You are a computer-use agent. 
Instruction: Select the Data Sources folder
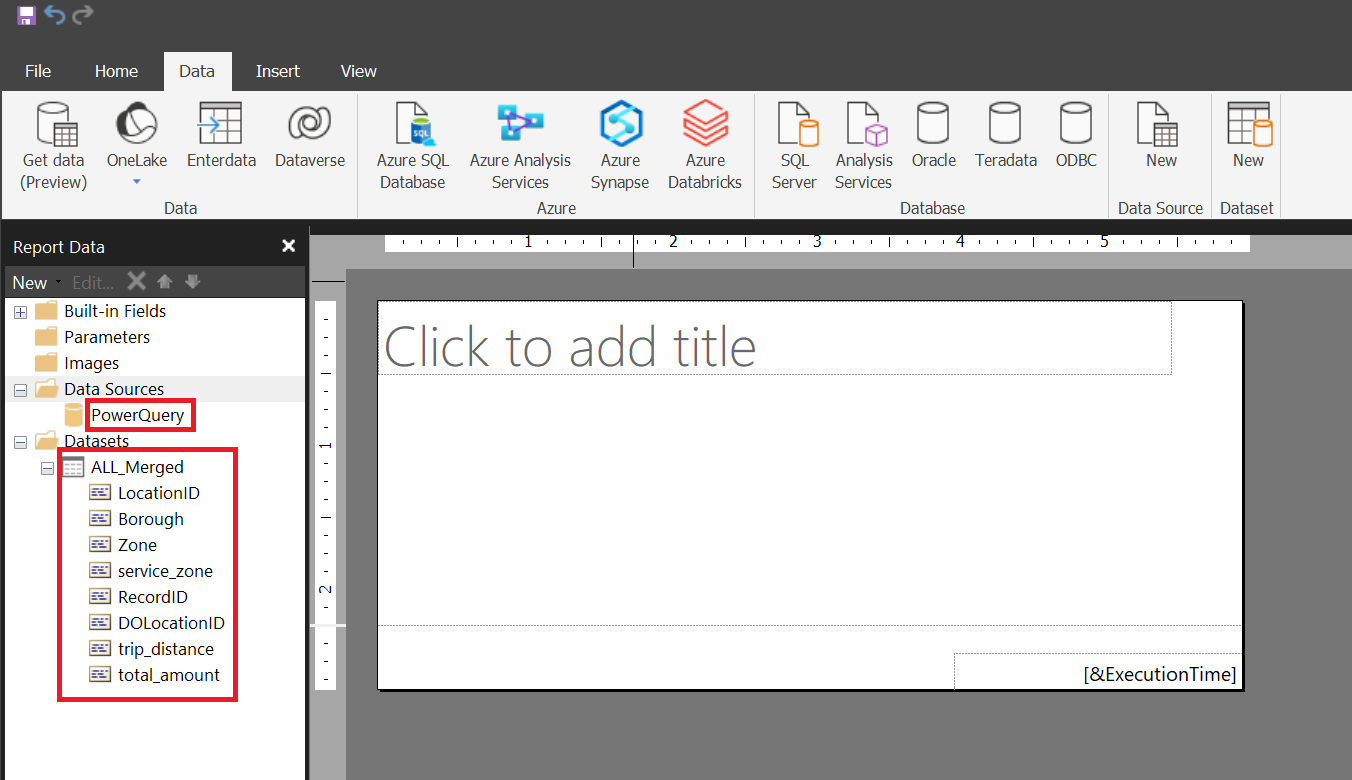tap(114, 389)
